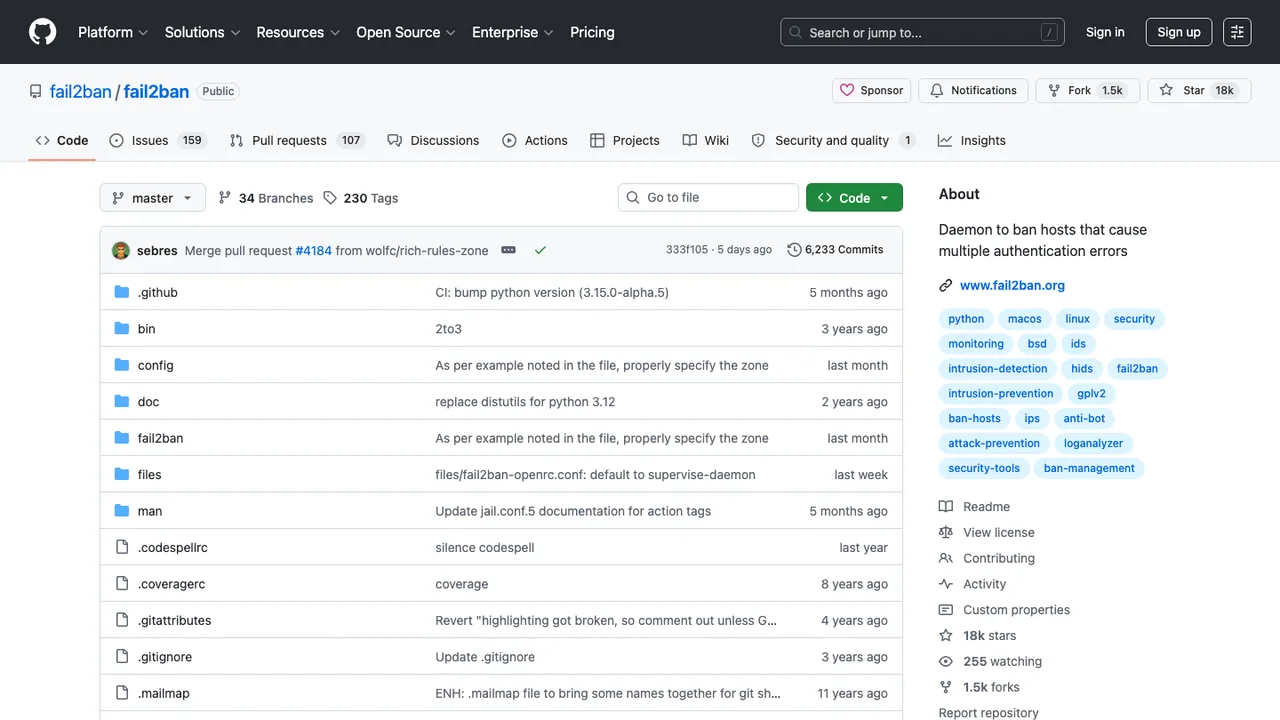Click the config folder icon
Viewport: 1280px width, 720px height.
[122, 365]
